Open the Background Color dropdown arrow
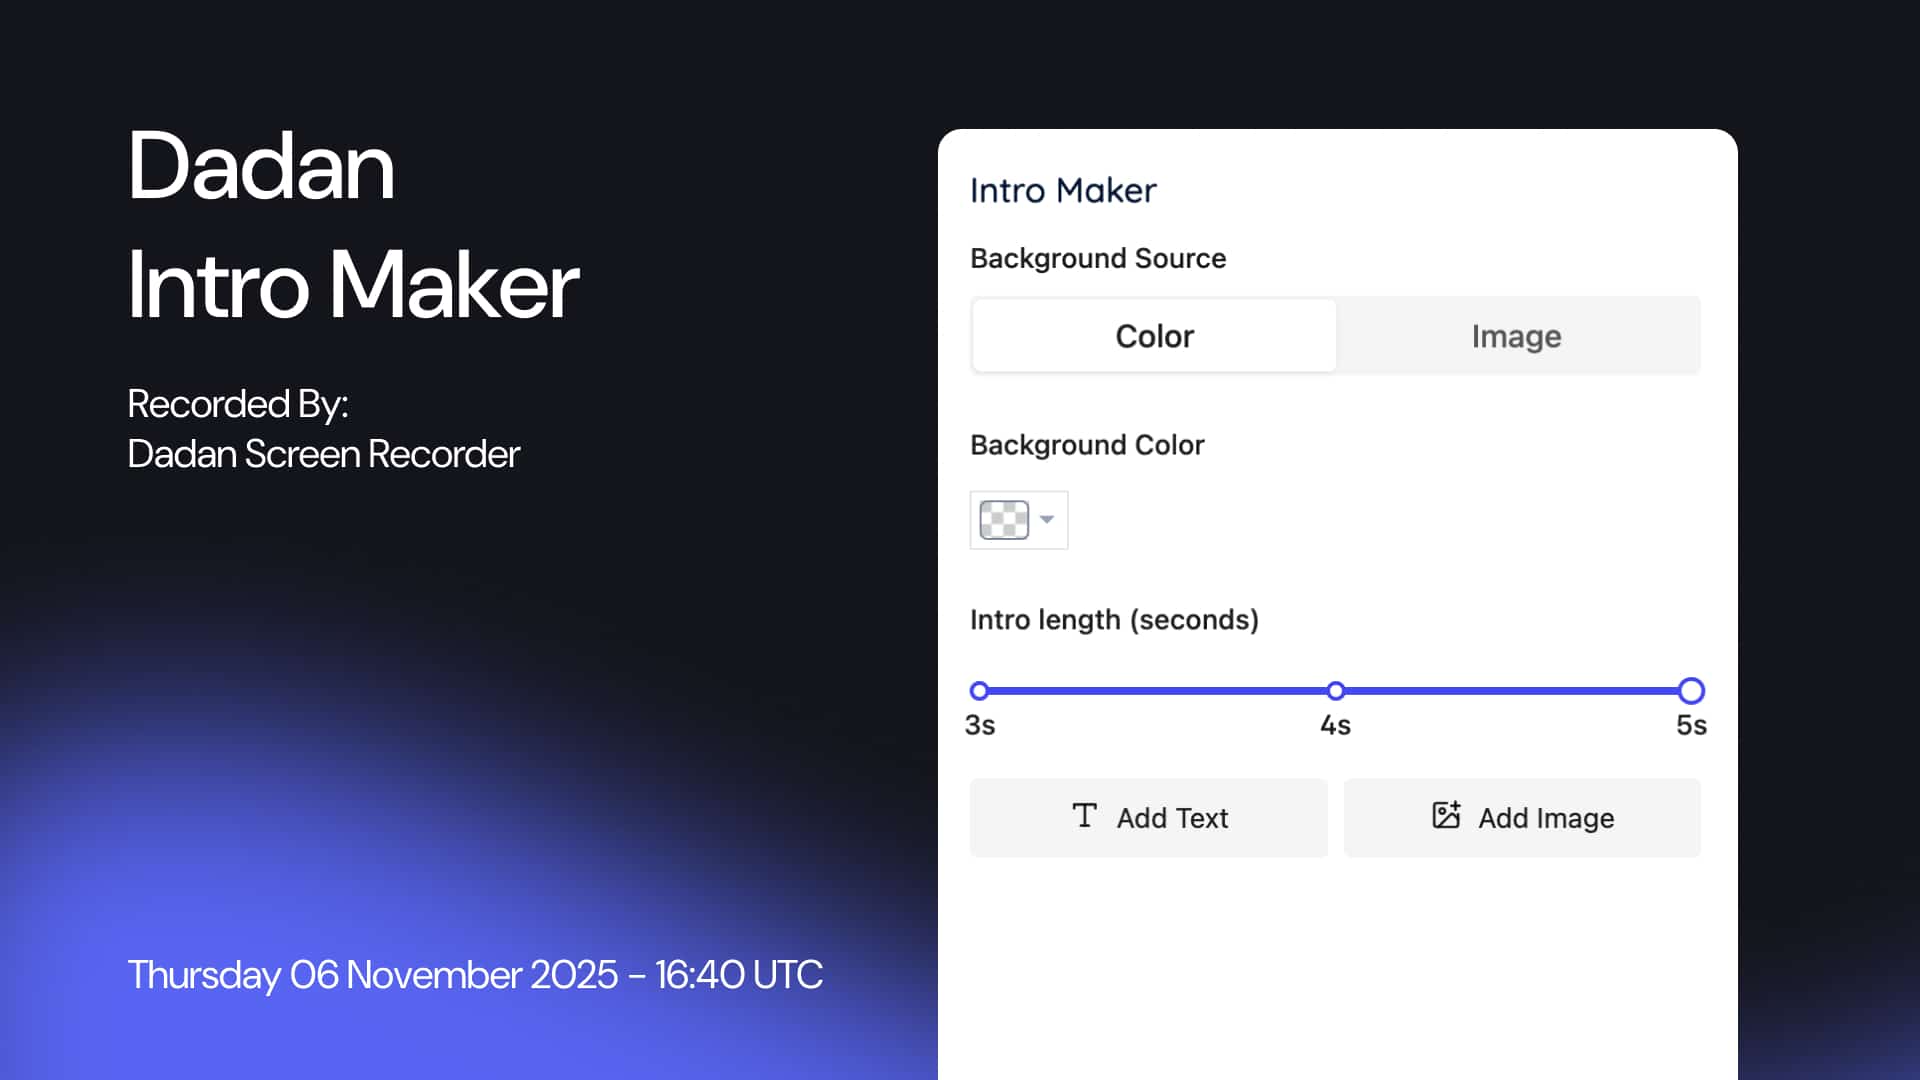 1047,520
